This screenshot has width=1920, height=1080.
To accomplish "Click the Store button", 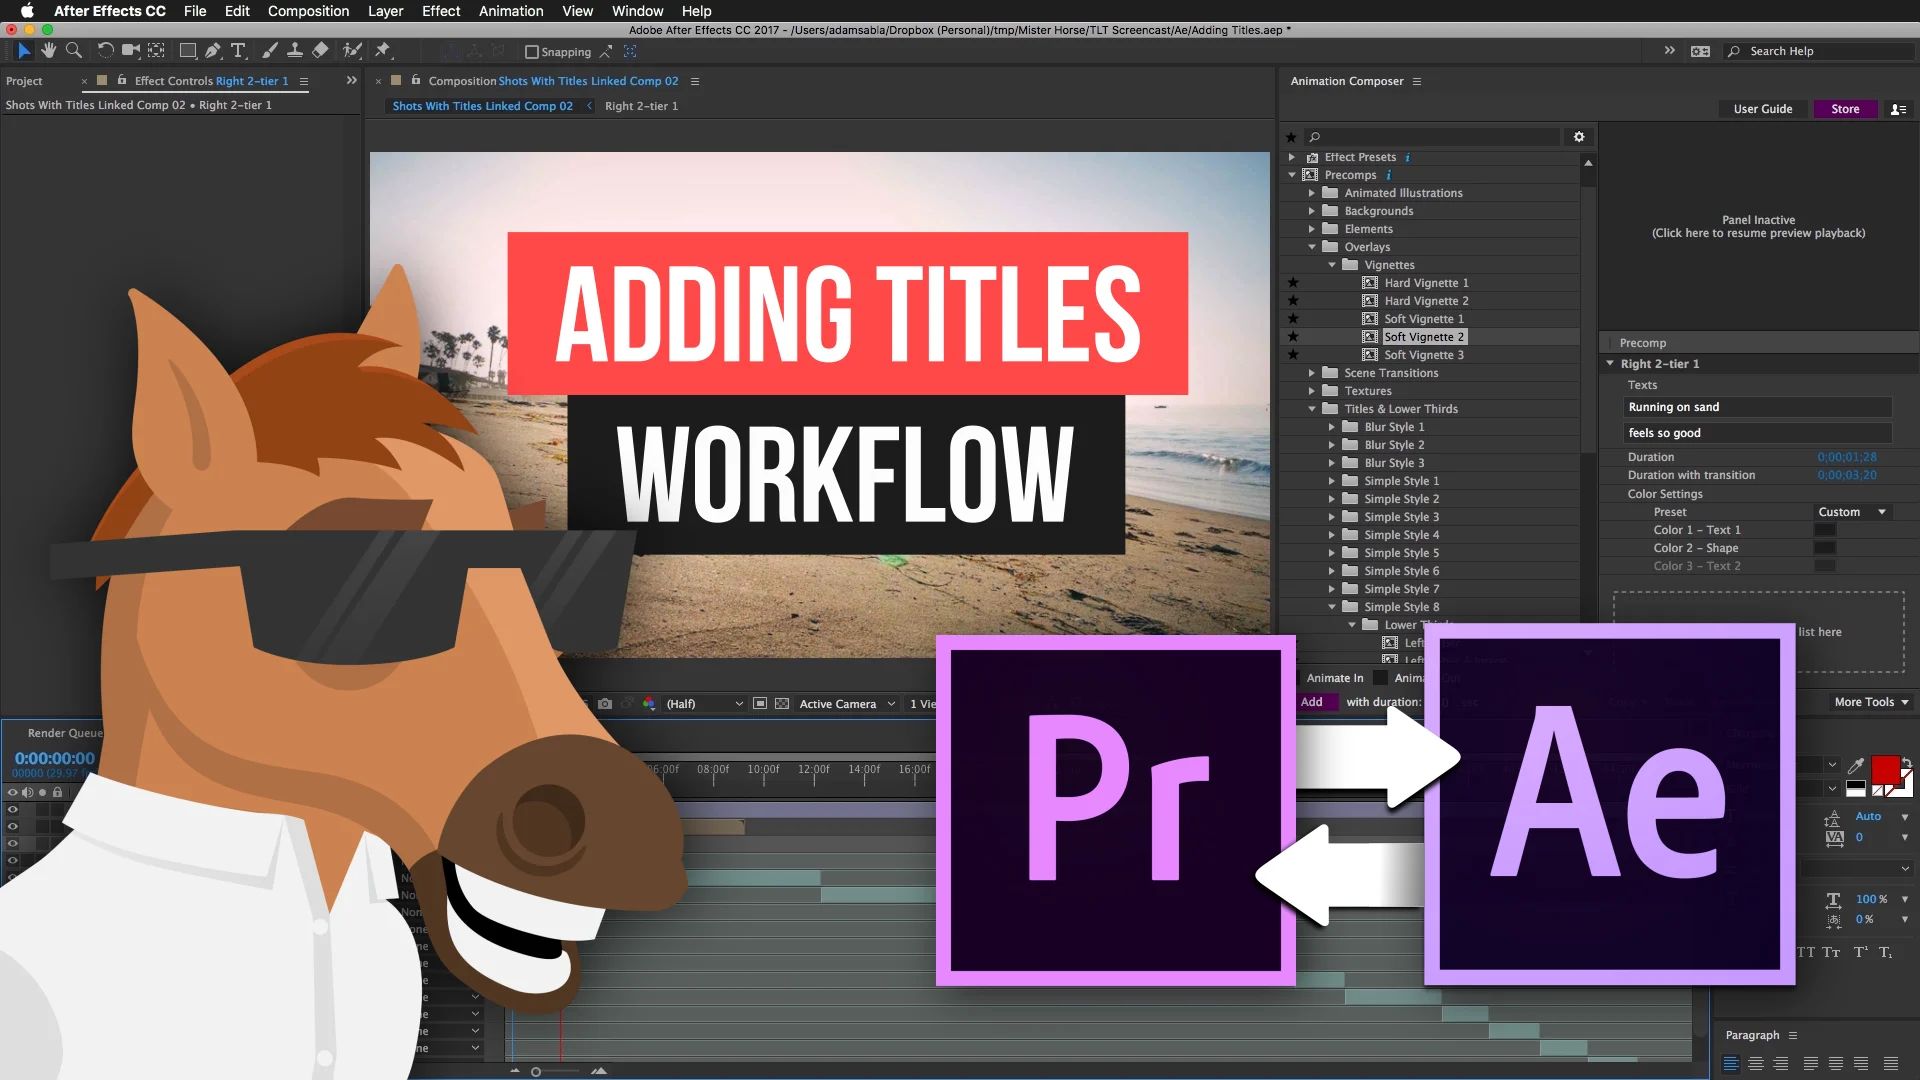I will coord(1845,109).
